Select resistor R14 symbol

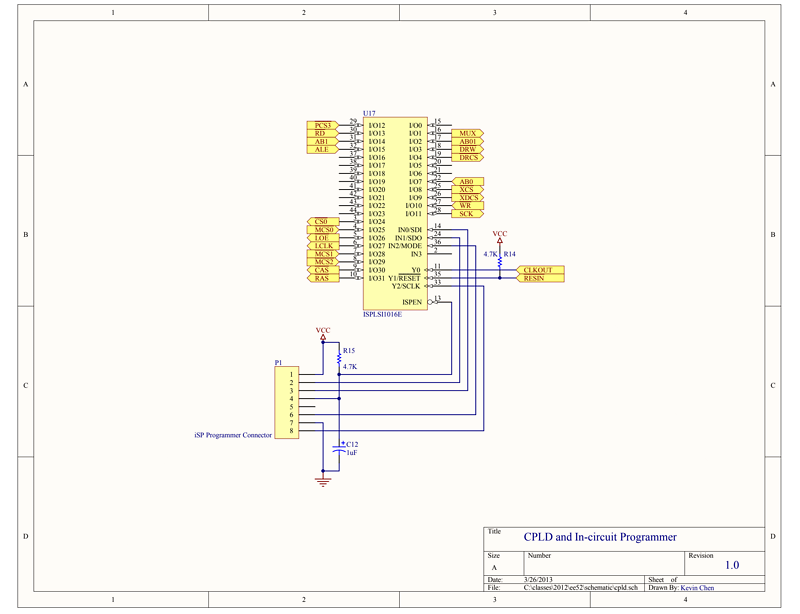[x=500, y=262]
